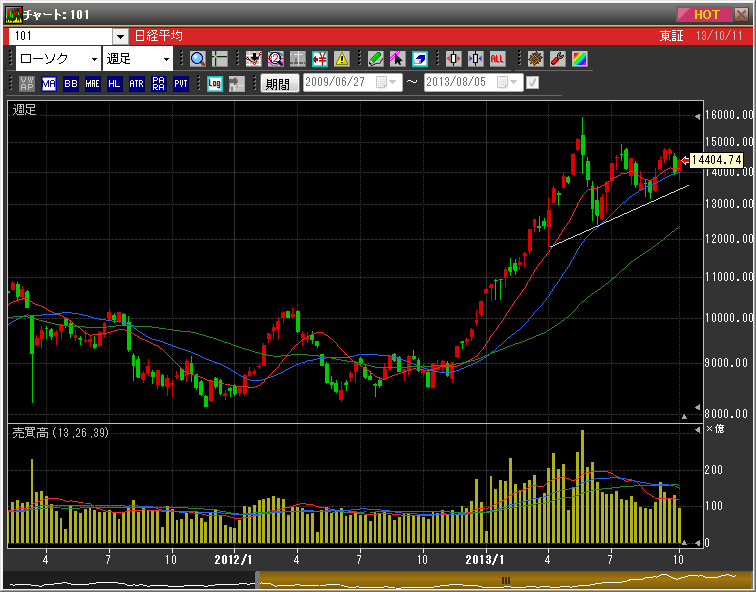Viewport: 756px width, 592px height.
Task: Click the yellow warning triangle icon
Action: 342,59
